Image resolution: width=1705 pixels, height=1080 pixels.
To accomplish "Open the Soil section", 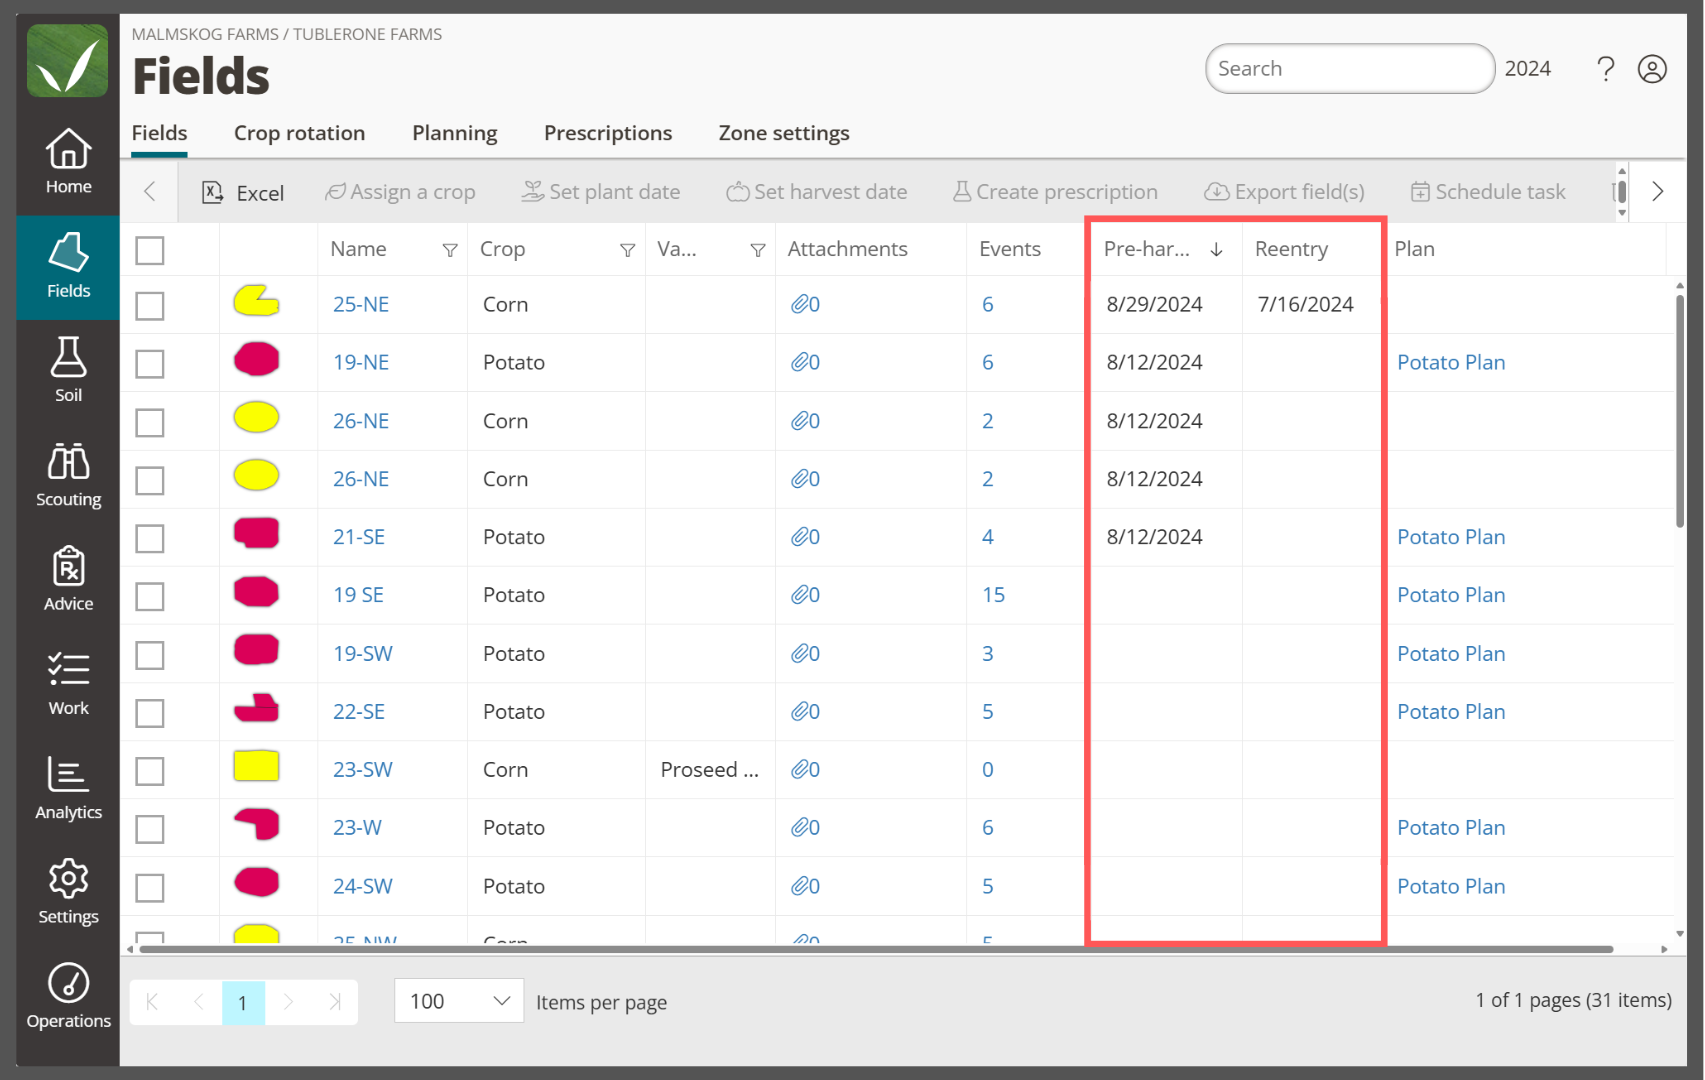I will (68, 370).
